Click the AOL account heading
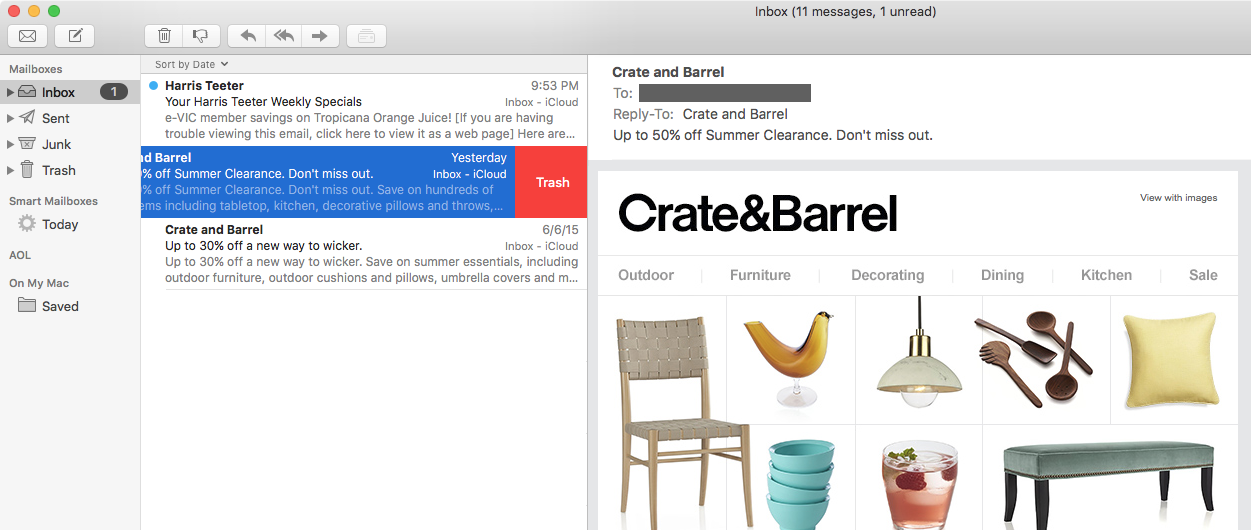The height and width of the screenshot is (530, 1251). coord(20,255)
